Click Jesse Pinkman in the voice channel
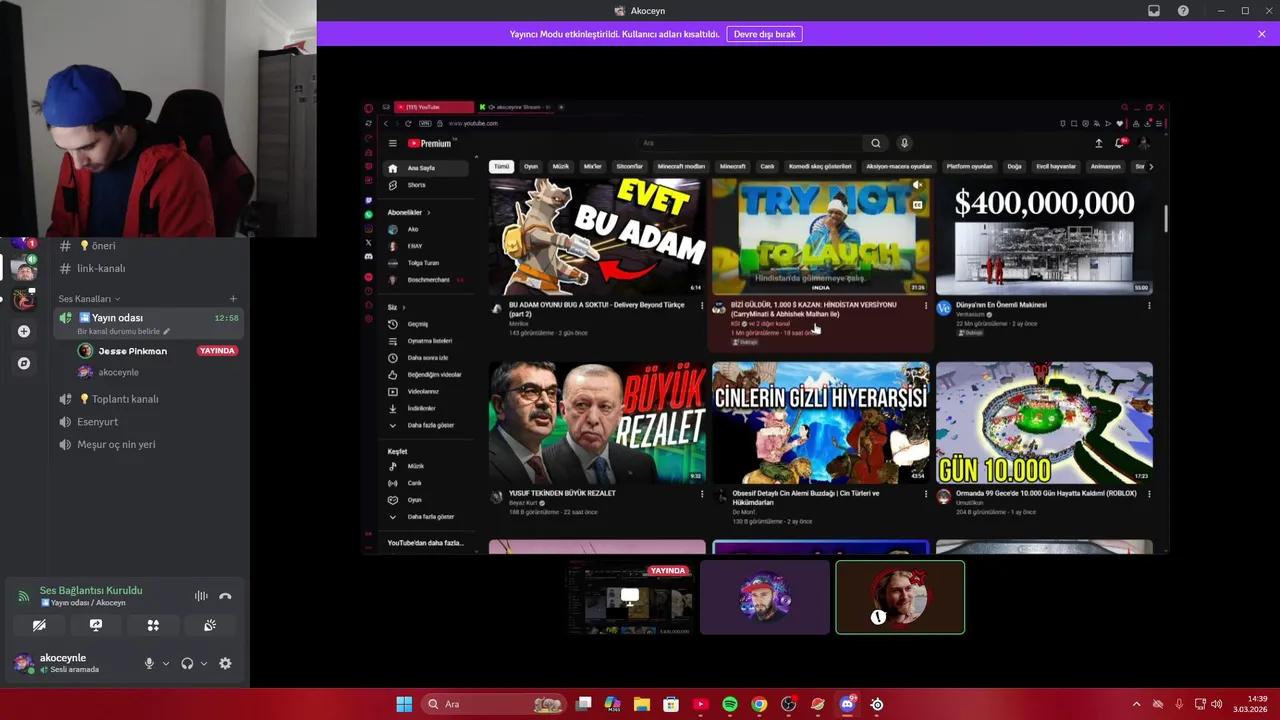Image resolution: width=1280 pixels, height=720 pixels. 132,351
